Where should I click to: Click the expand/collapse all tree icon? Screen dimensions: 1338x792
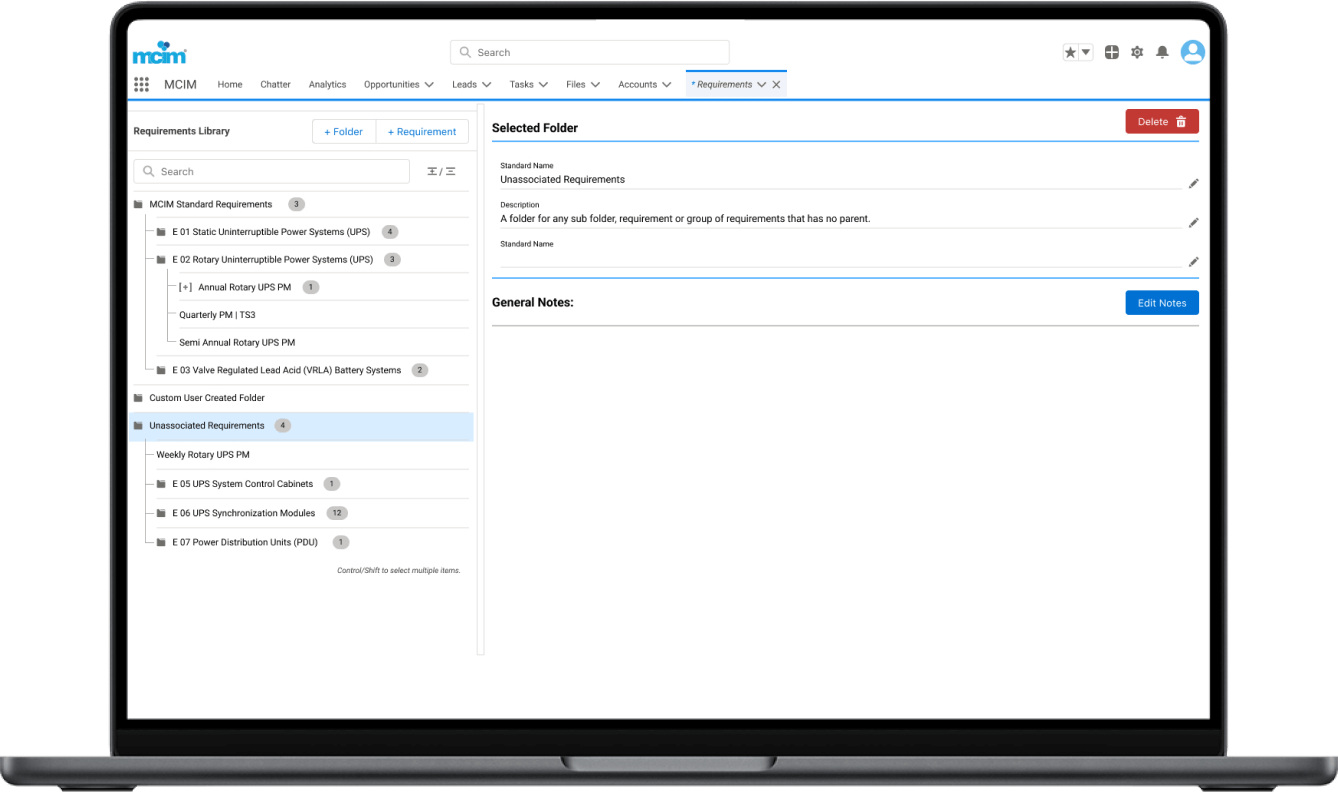[x=441, y=172]
